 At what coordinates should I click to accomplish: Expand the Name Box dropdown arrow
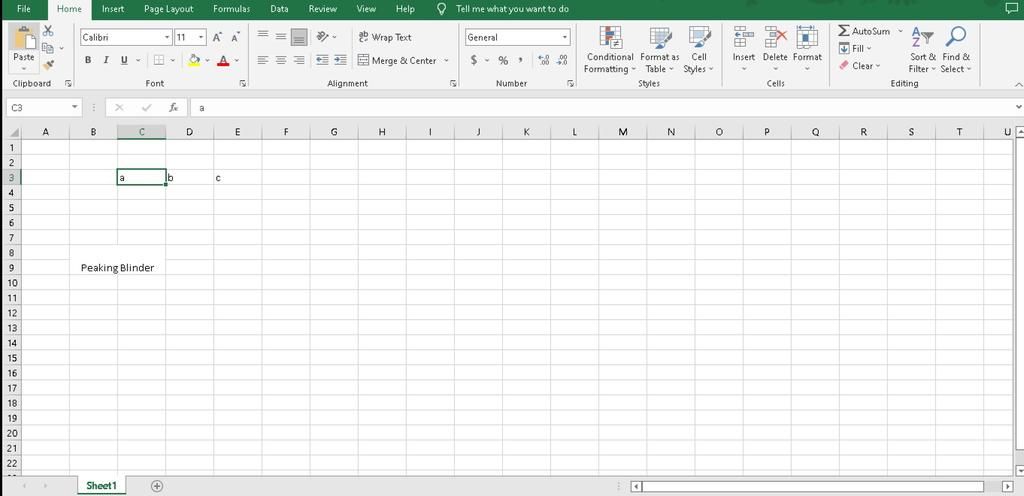(x=75, y=108)
